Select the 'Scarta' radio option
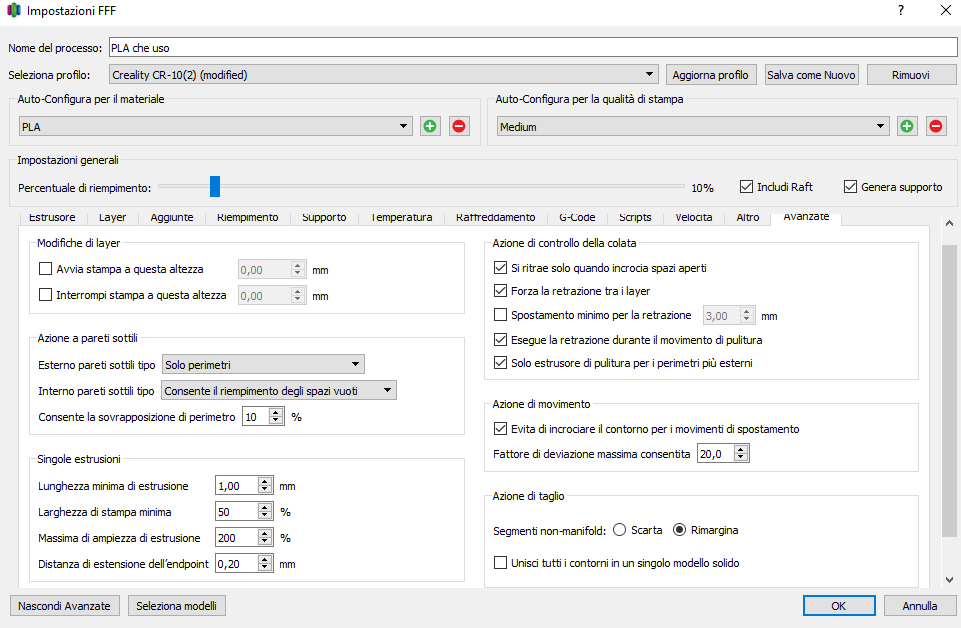The width and height of the screenshot is (961, 628). coord(619,530)
